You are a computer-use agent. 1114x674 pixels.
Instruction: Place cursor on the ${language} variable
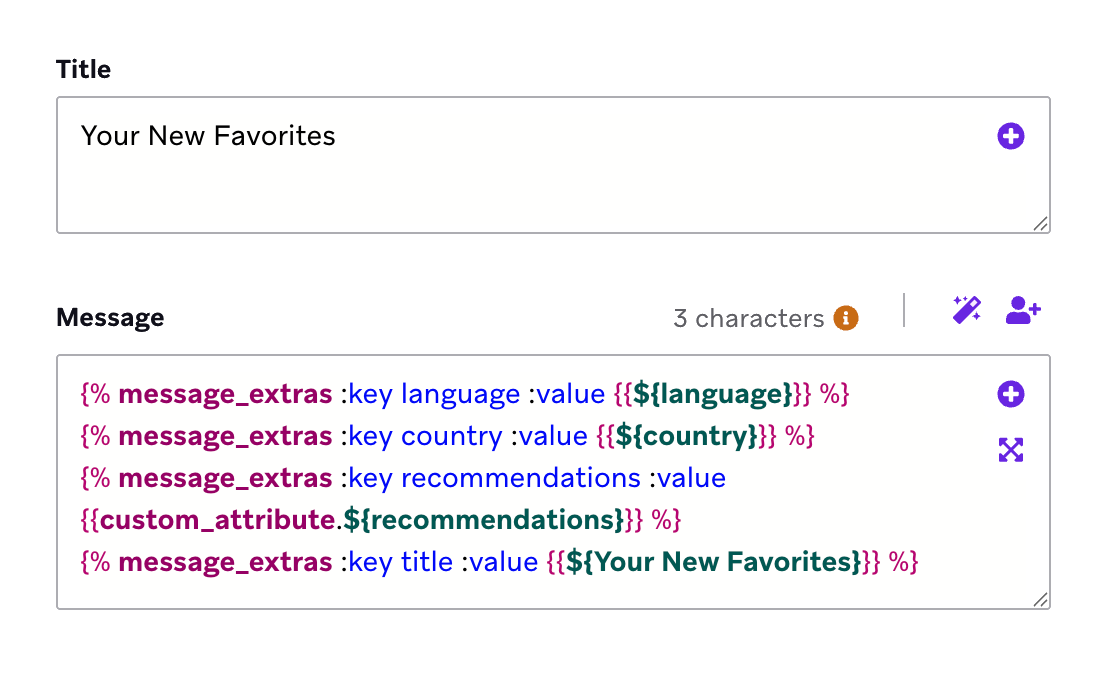[x=713, y=394]
